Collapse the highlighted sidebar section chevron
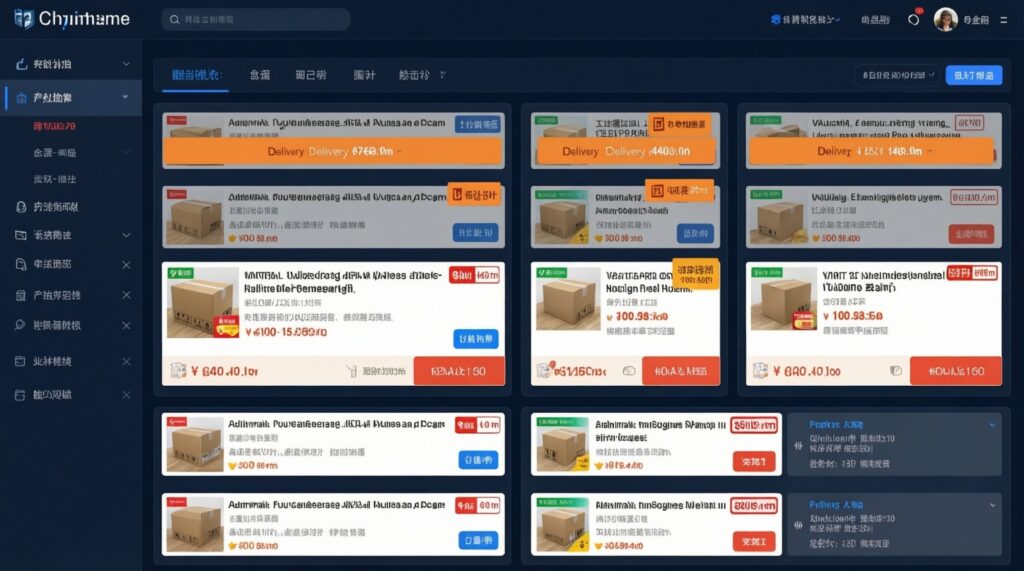 coord(125,97)
